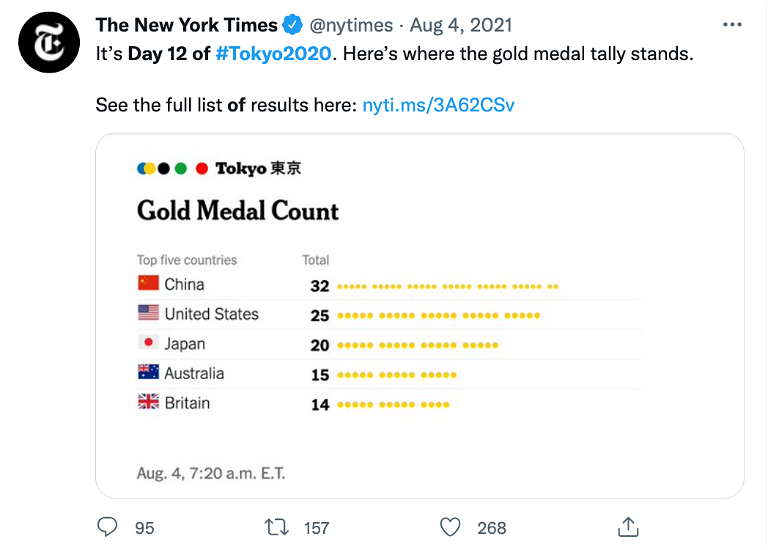Open the Aug 4, 2021 timestamp
This screenshot has height=550, width=768.
click(x=461, y=25)
